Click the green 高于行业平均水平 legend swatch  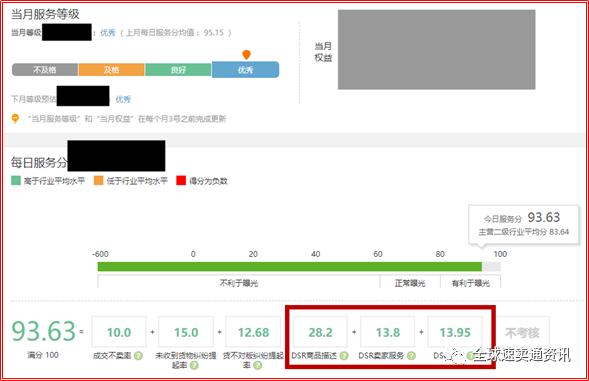pos(16,181)
